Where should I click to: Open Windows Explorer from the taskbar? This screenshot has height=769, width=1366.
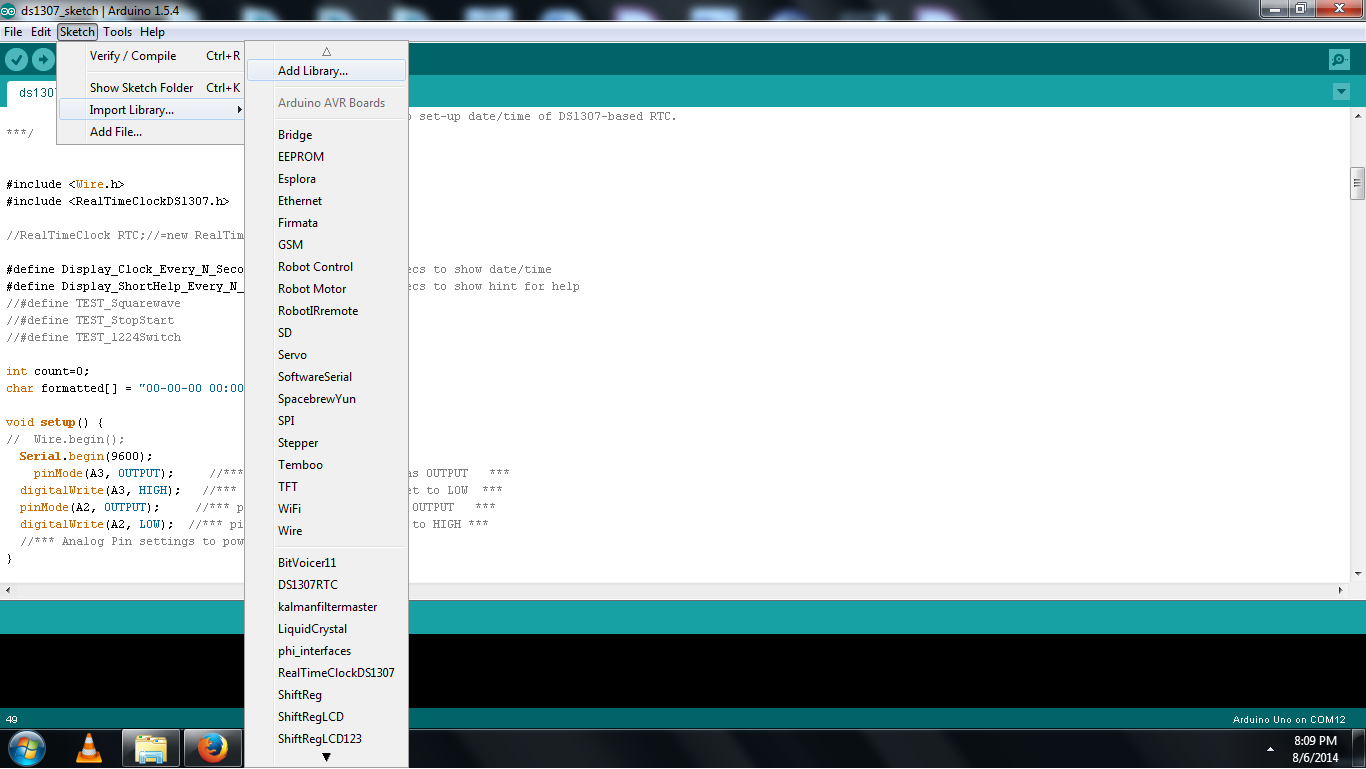150,747
